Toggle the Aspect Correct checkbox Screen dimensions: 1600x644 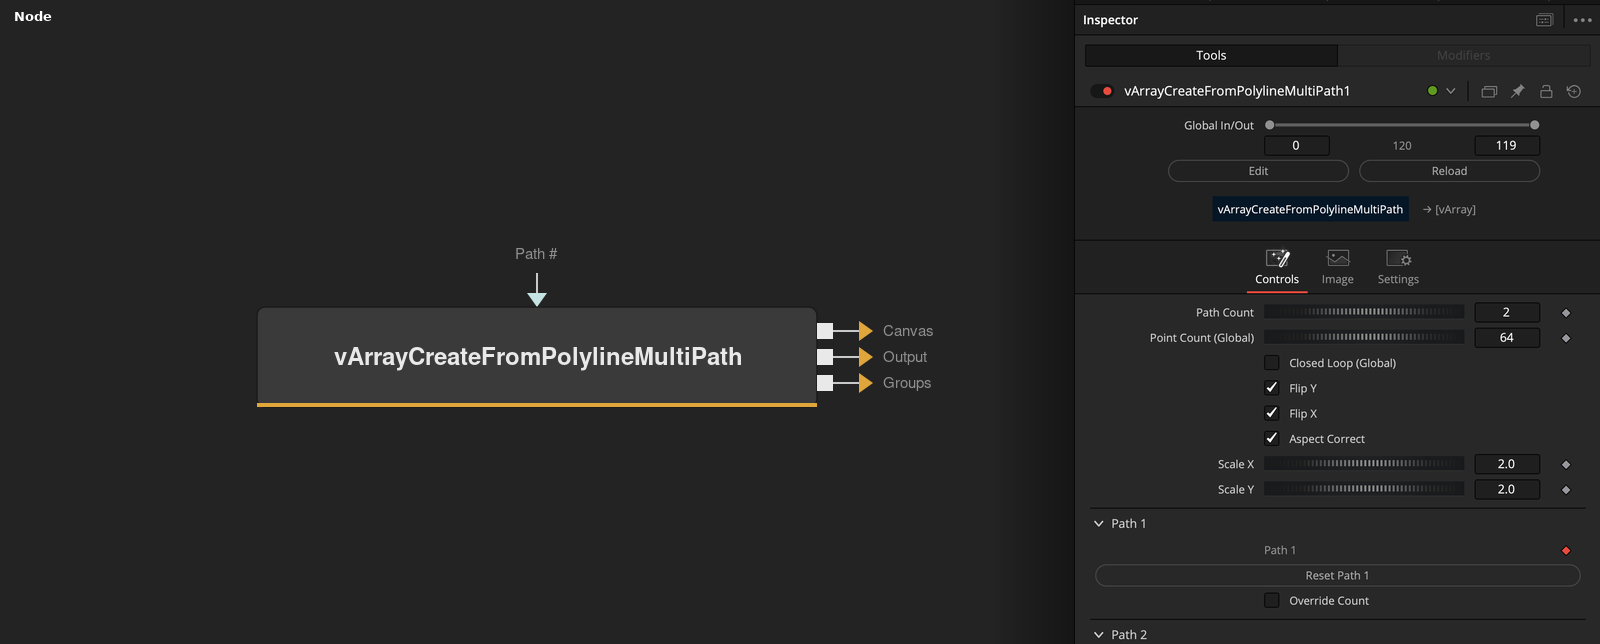[1272, 438]
